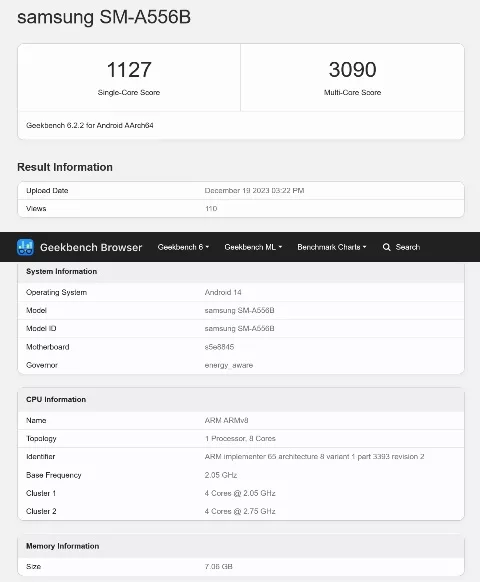The image size is (480, 582).
Task: Click the Memory Information header
Action: pyautogui.click(x=62, y=546)
